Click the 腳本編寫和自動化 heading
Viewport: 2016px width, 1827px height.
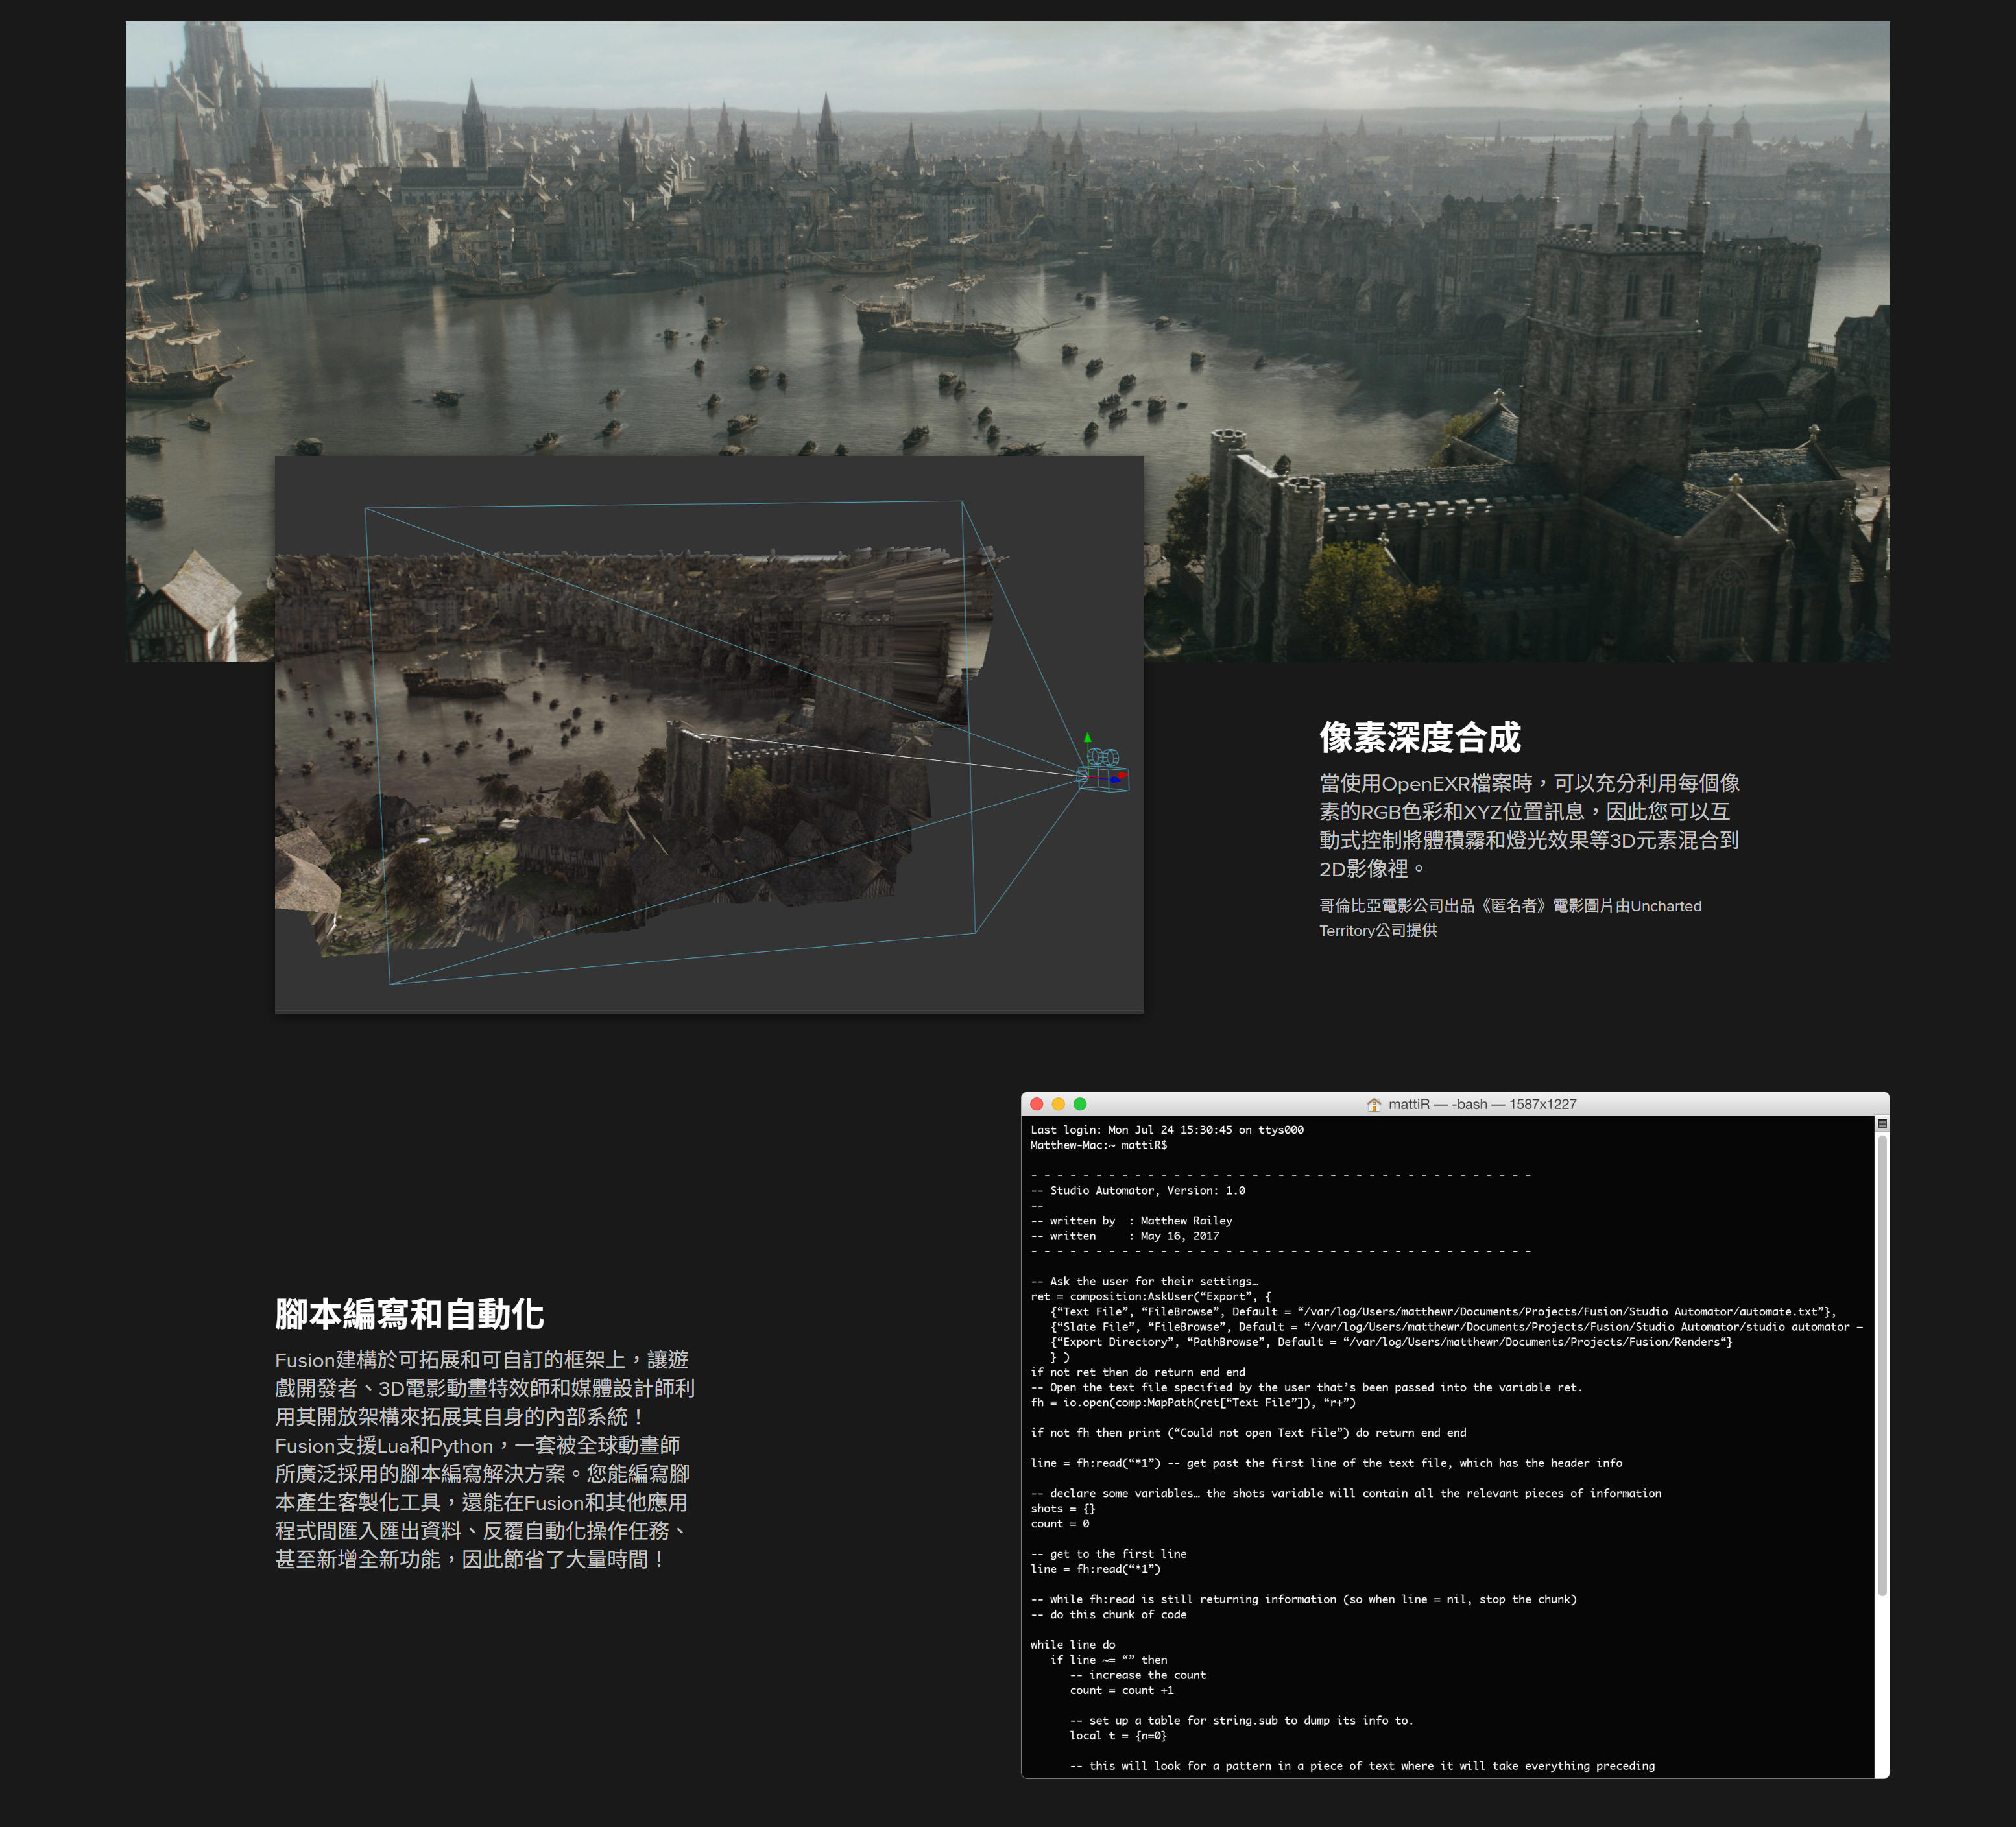[x=409, y=1314]
